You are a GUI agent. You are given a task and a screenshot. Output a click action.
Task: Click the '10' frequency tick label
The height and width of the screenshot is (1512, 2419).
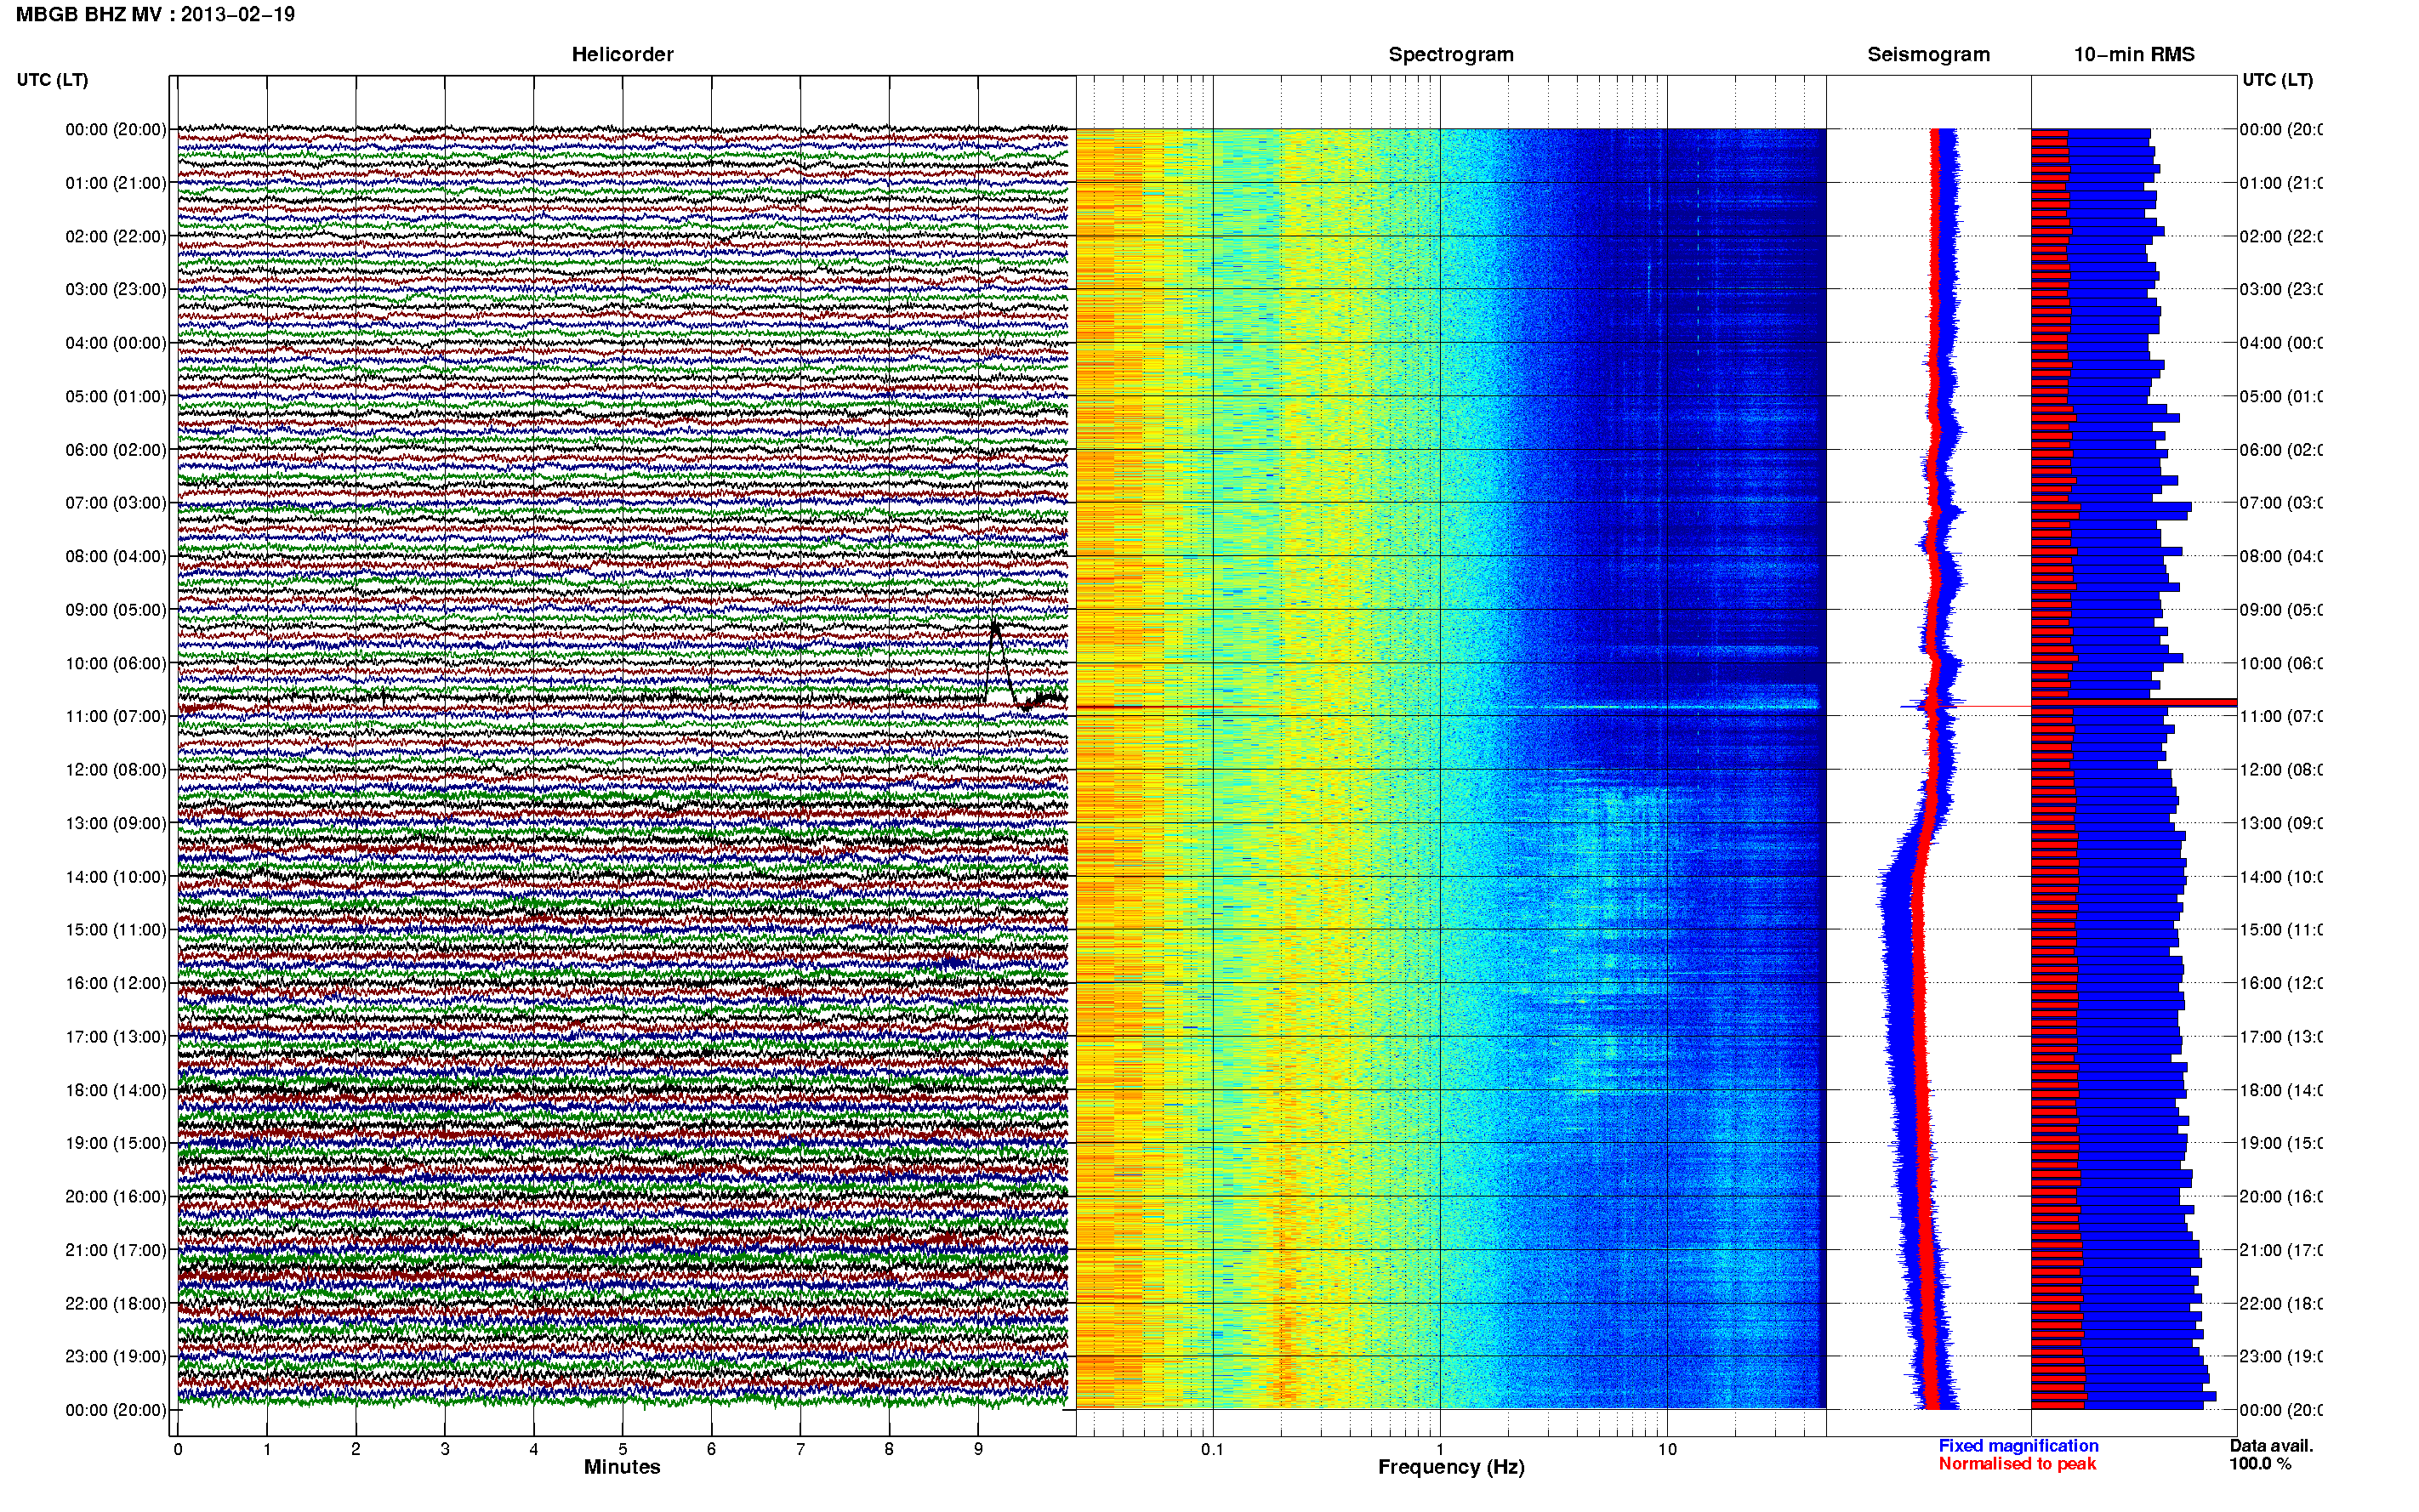[x=1667, y=1449]
